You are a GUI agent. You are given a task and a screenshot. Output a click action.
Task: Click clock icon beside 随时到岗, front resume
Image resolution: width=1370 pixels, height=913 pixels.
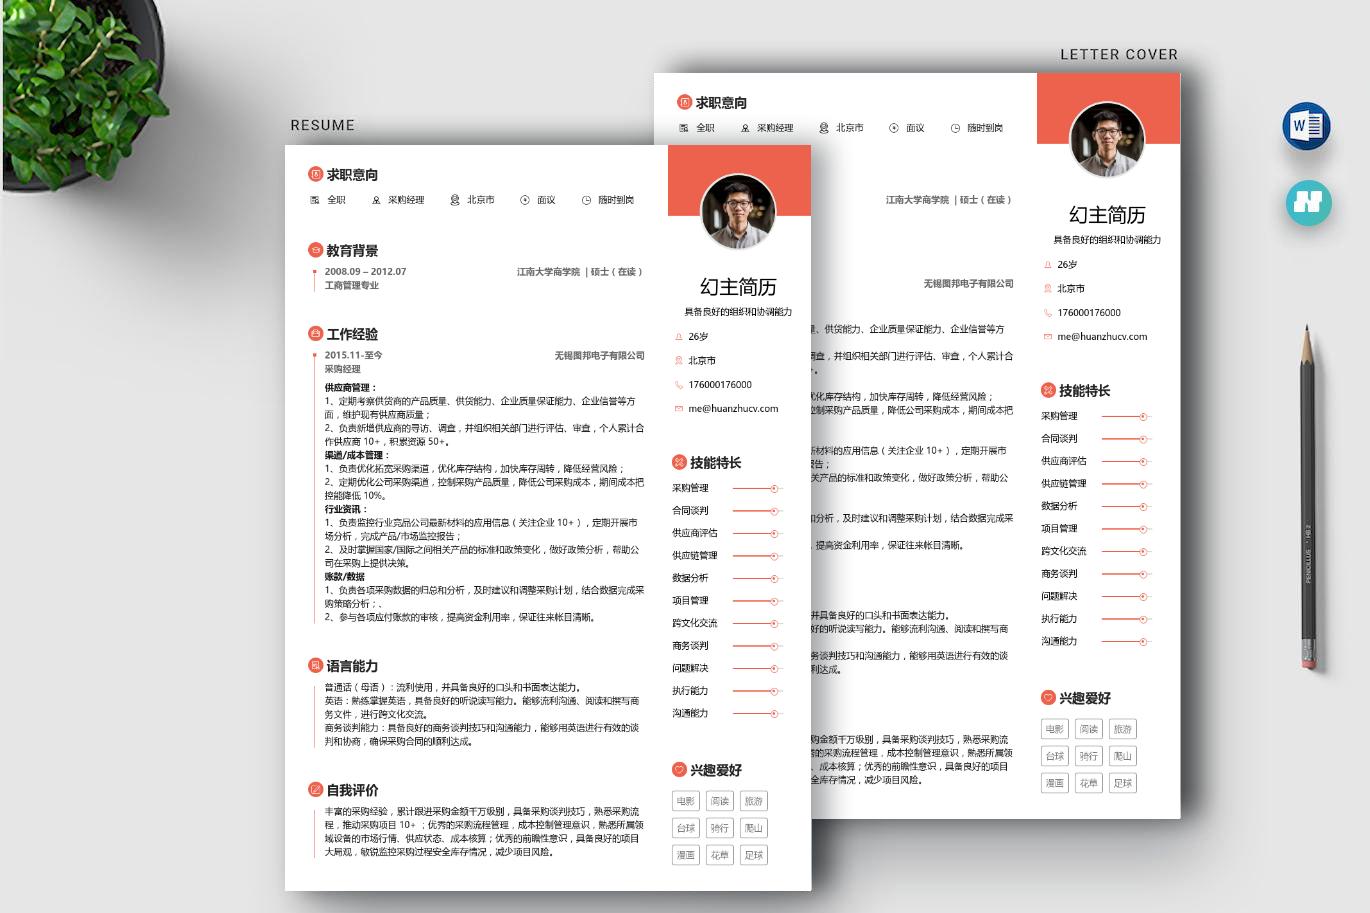coord(586,200)
